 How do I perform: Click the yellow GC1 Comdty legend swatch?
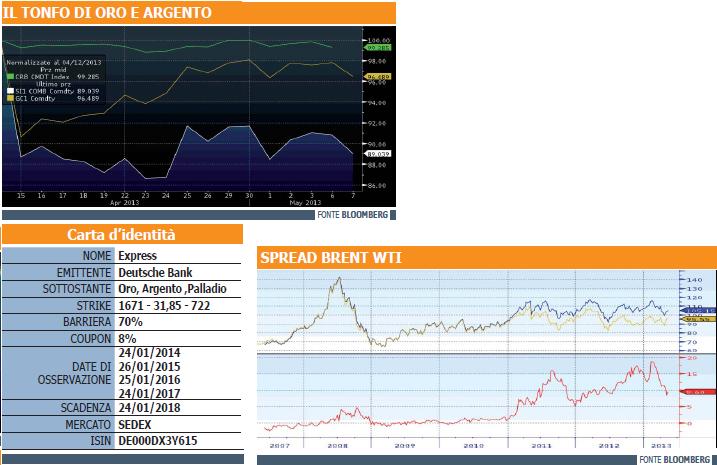(11, 98)
